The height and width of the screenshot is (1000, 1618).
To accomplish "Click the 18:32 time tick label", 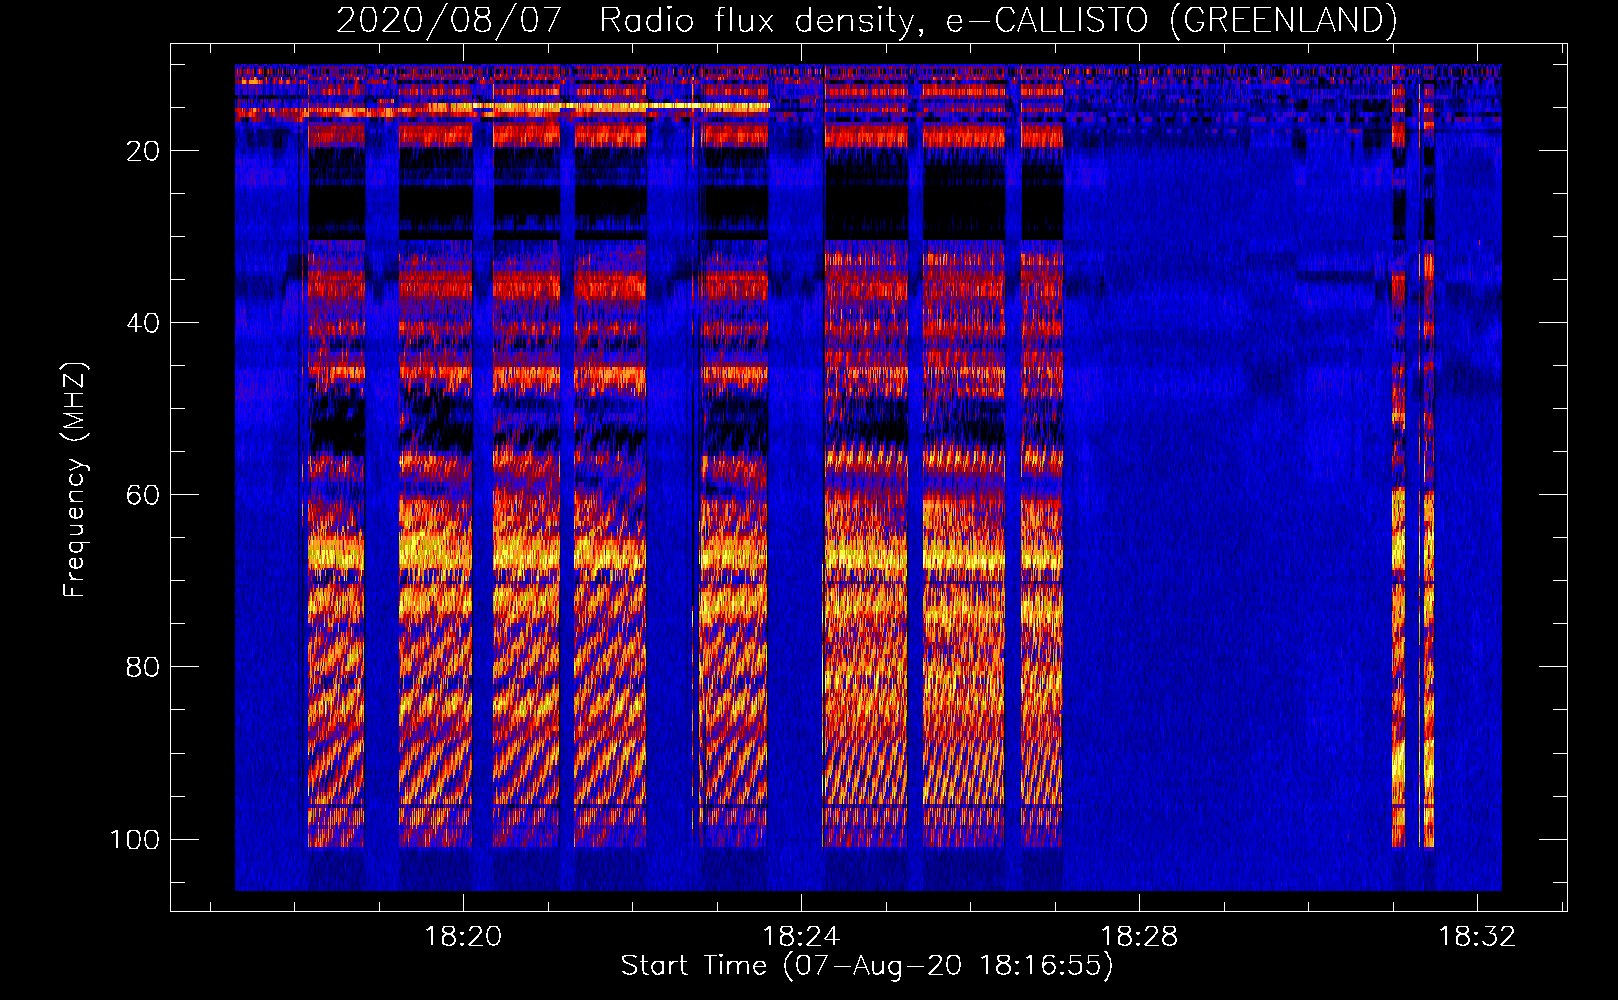I will [1477, 937].
